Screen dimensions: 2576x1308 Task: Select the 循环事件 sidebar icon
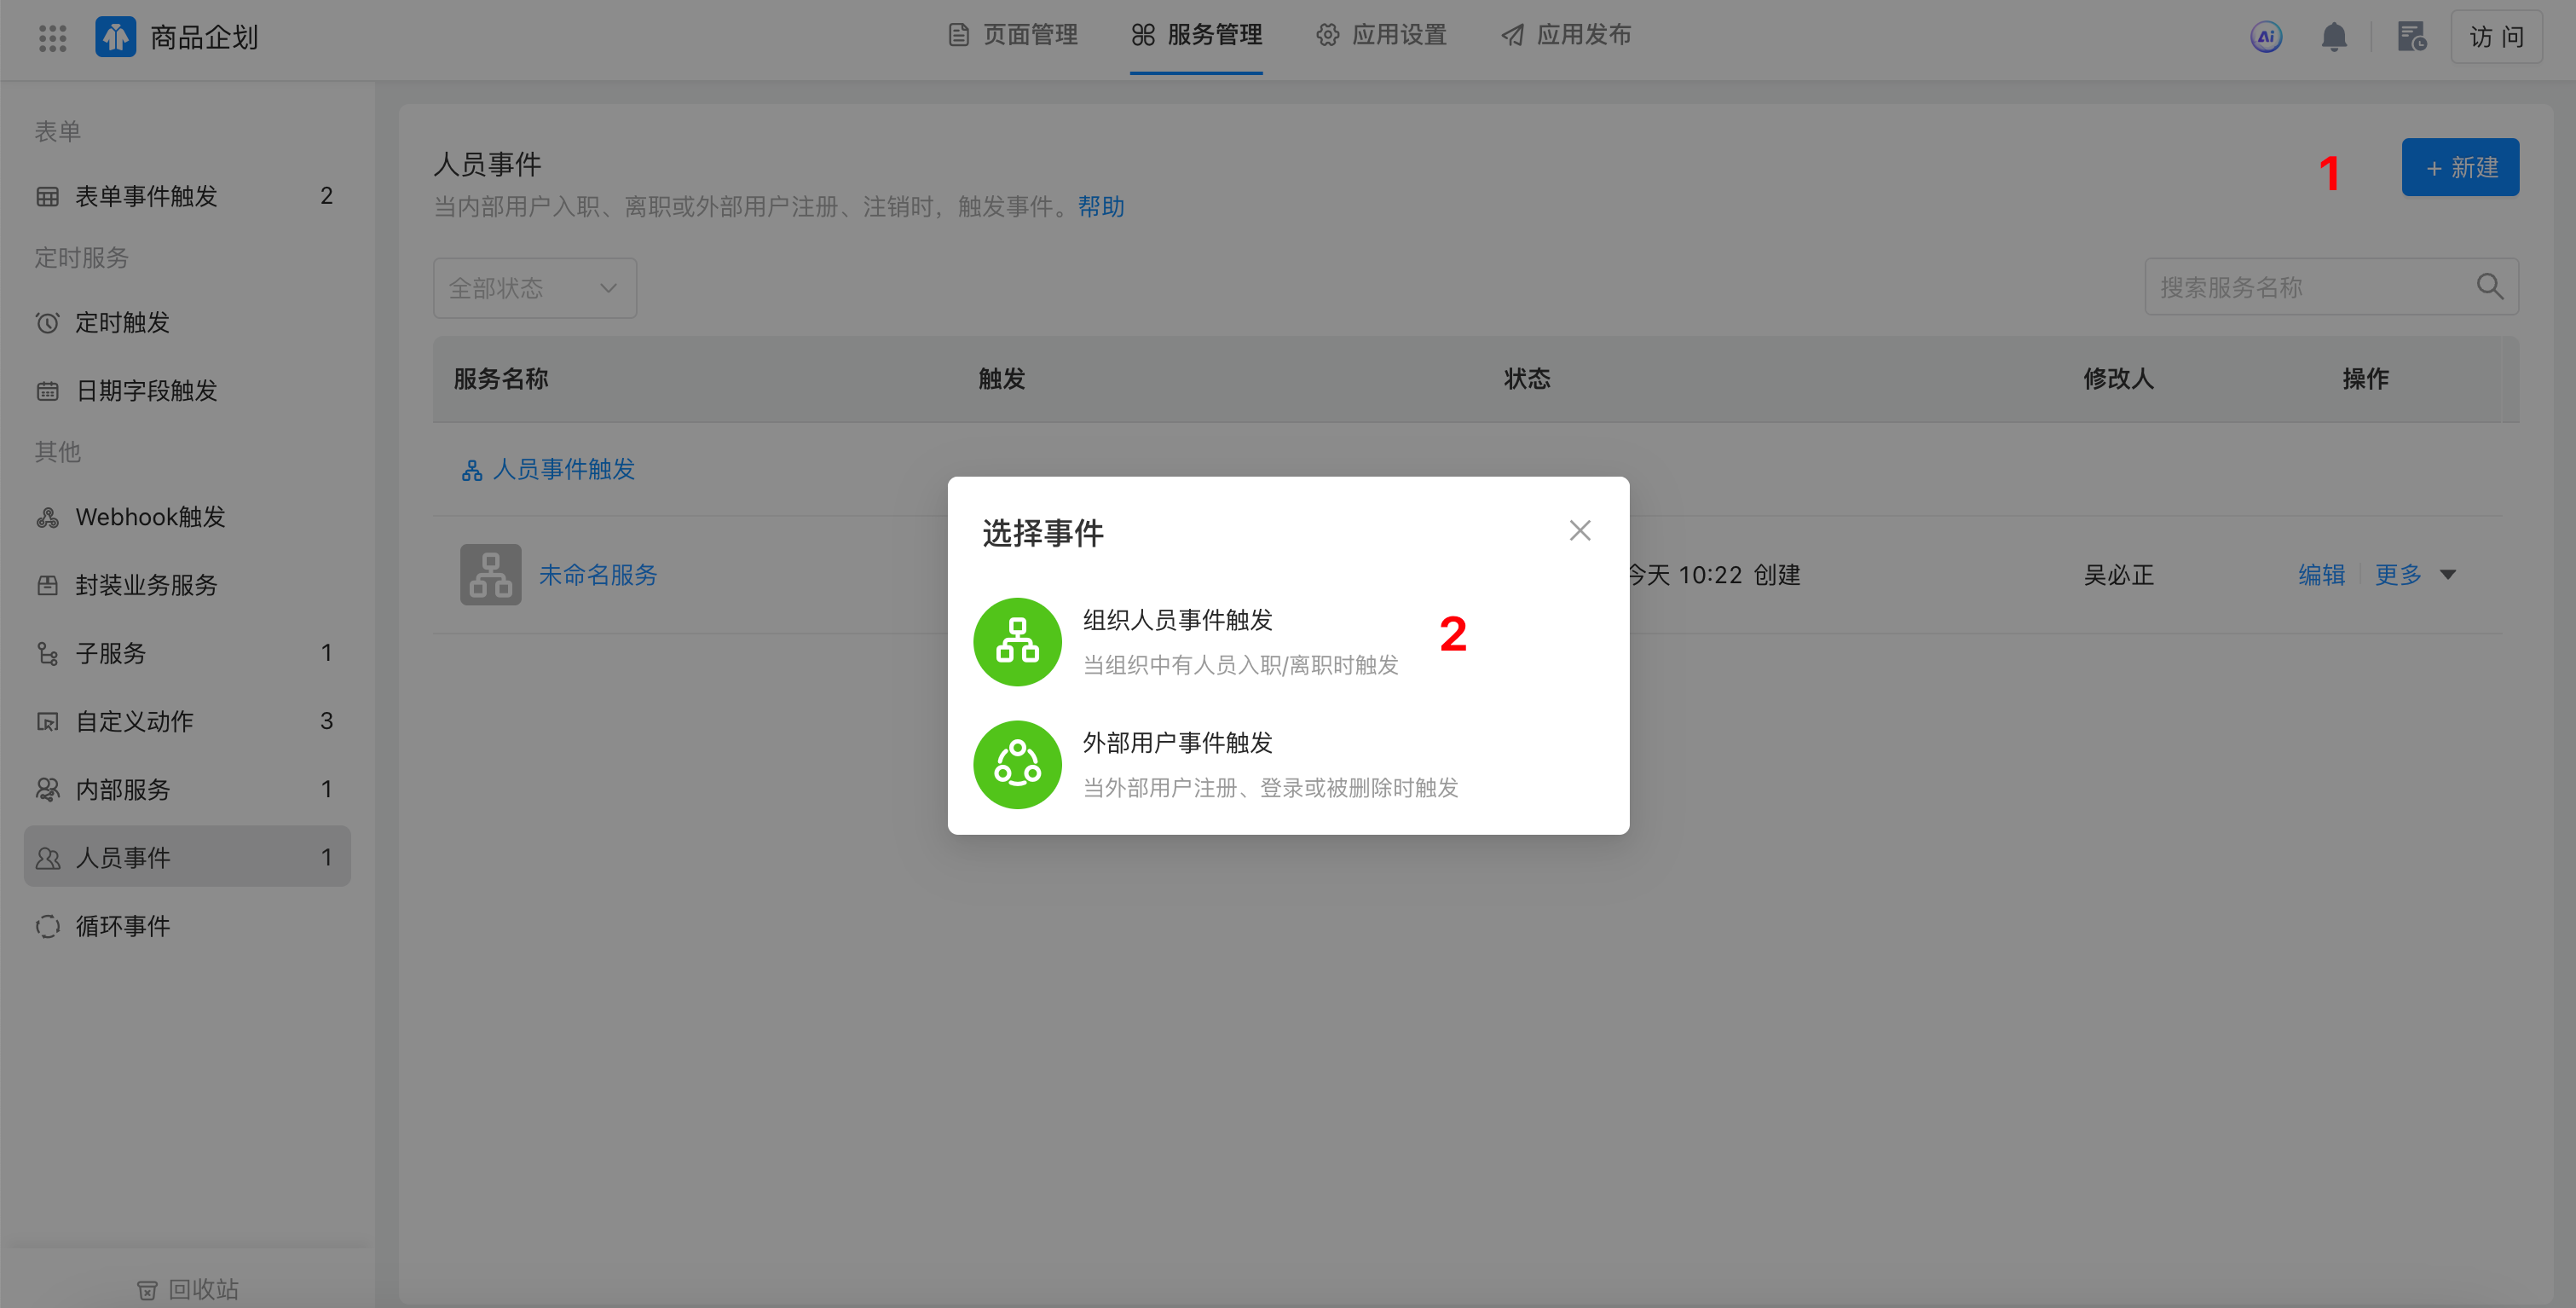click(48, 925)
